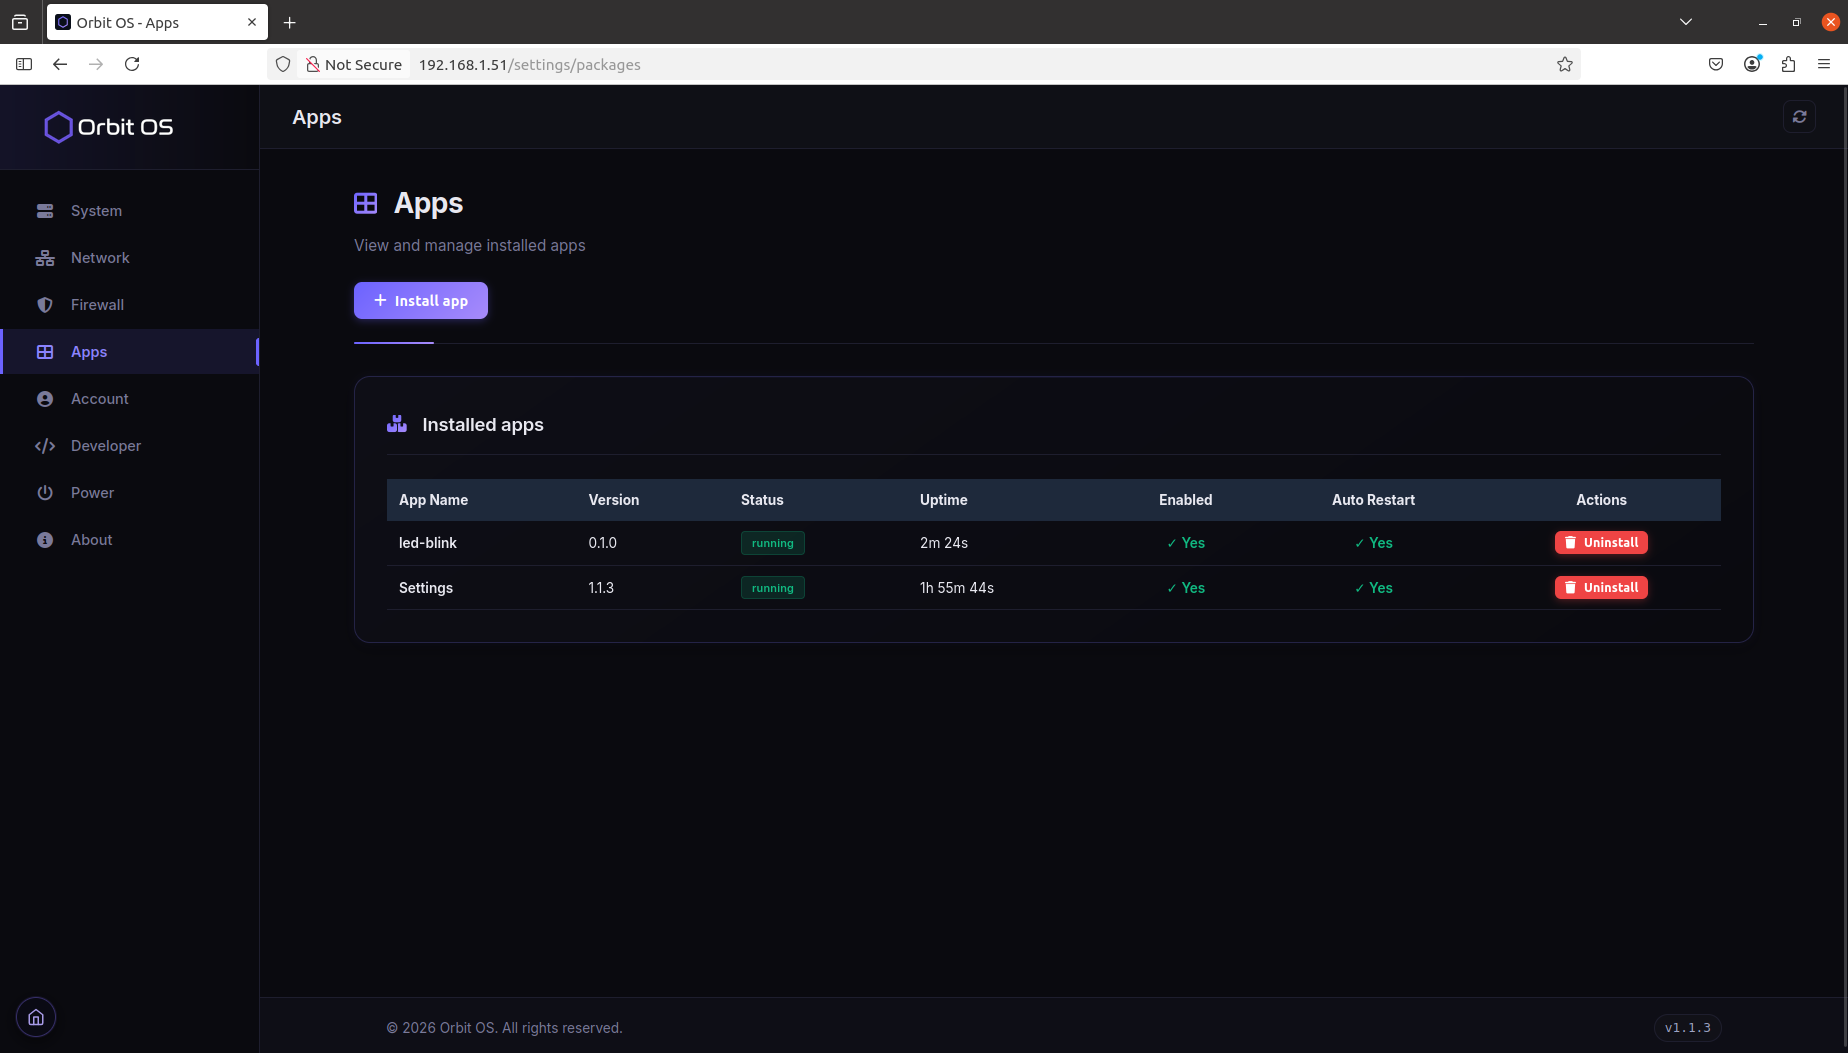The image size is (1848, 1053).
Task: Click the Settings running status badge
Action: coord(773,588)
